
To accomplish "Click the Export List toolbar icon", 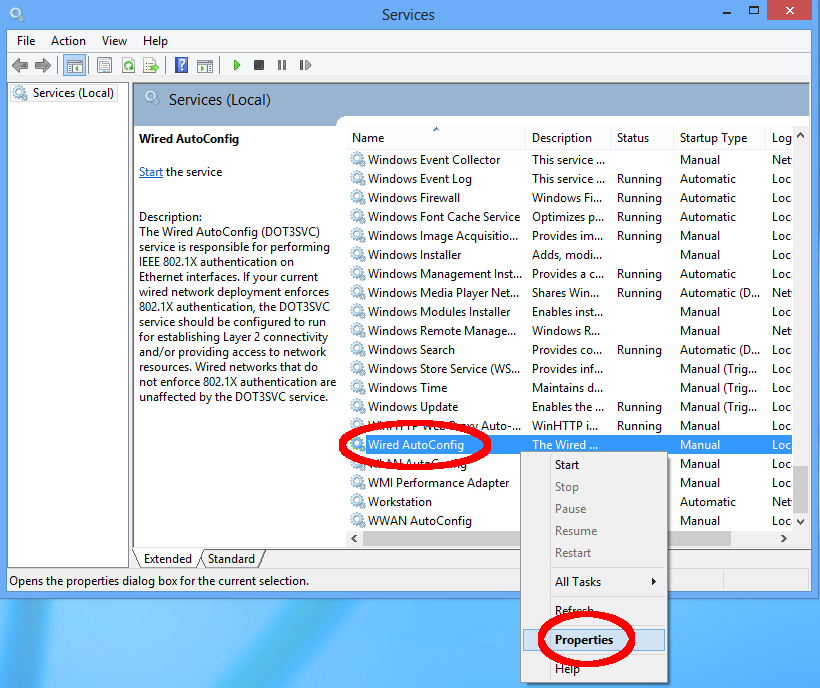I will [151, 65].
